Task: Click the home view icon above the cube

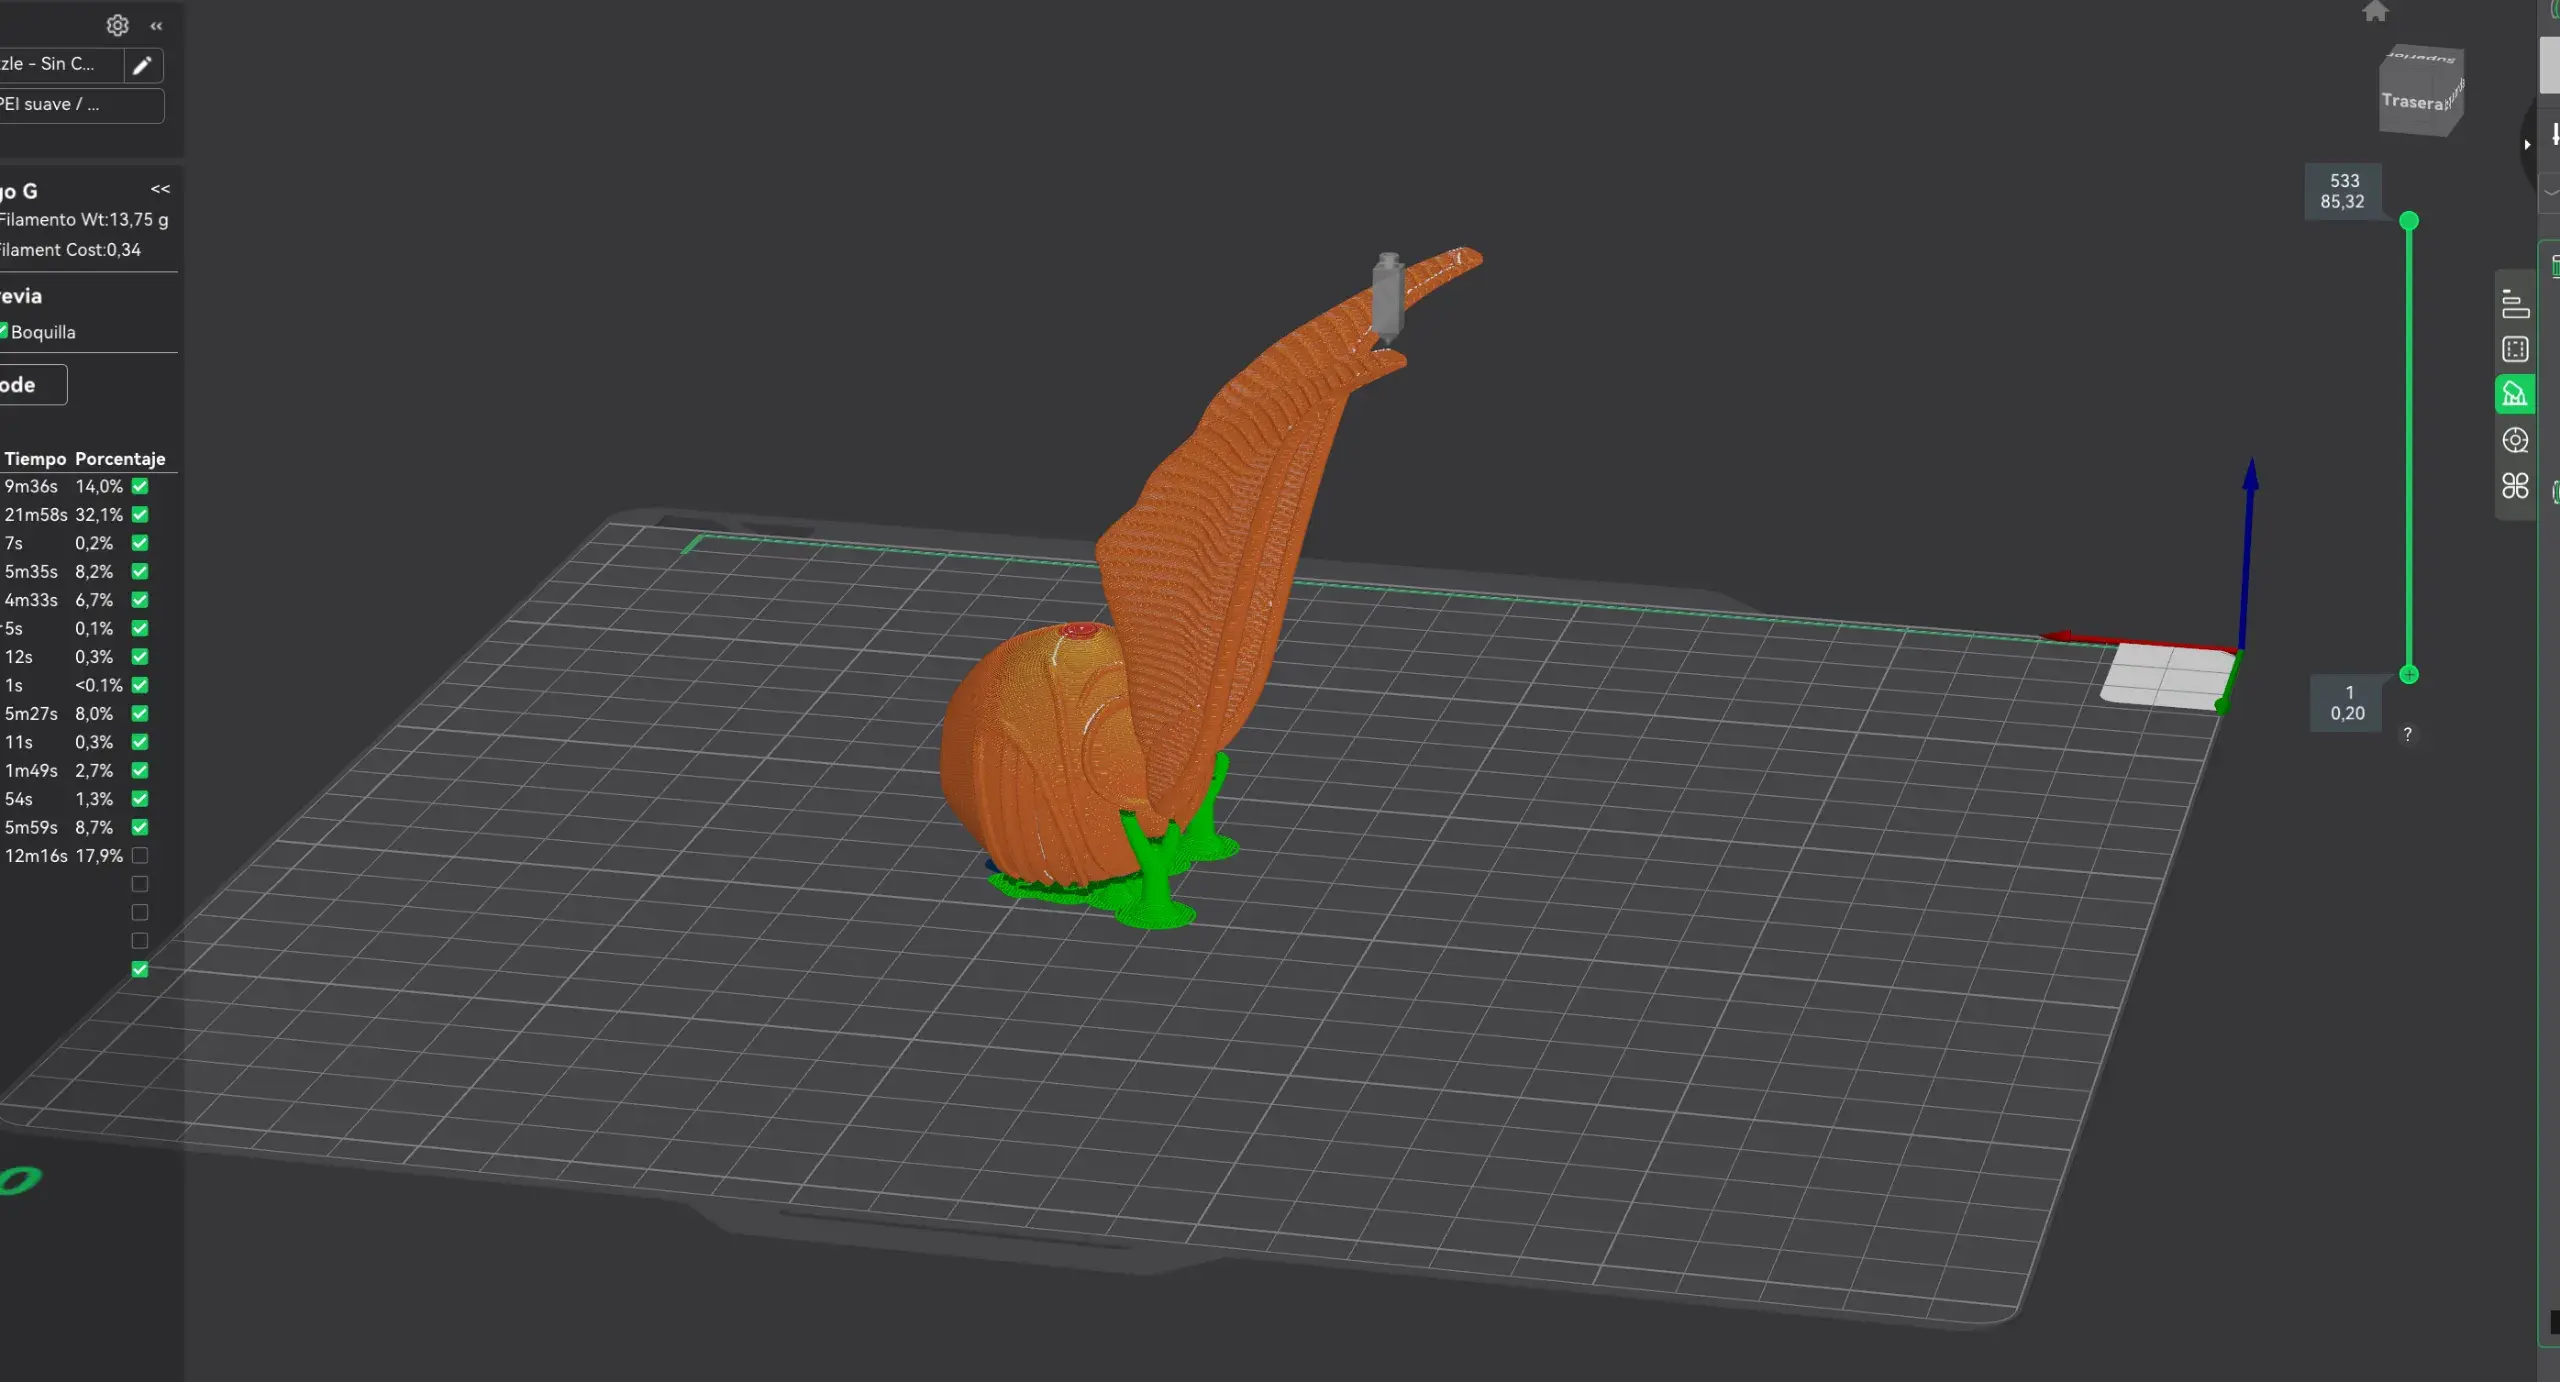Action: click(x=2375, y=11)
